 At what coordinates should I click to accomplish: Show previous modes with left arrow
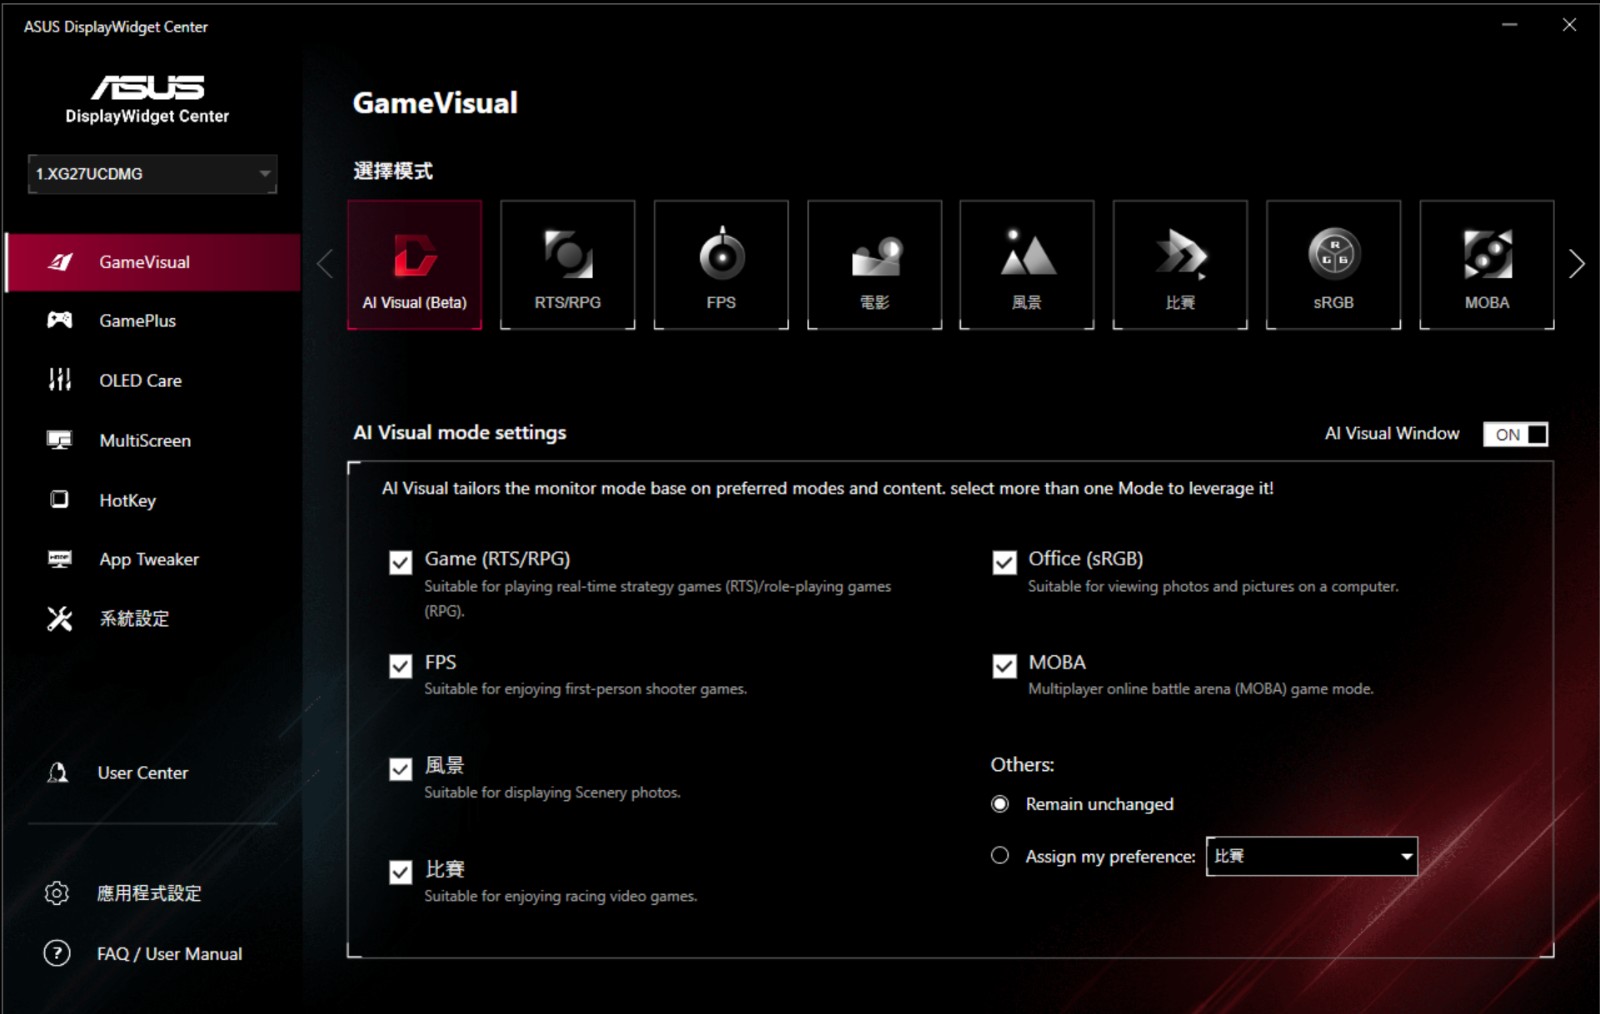(324, 264)
